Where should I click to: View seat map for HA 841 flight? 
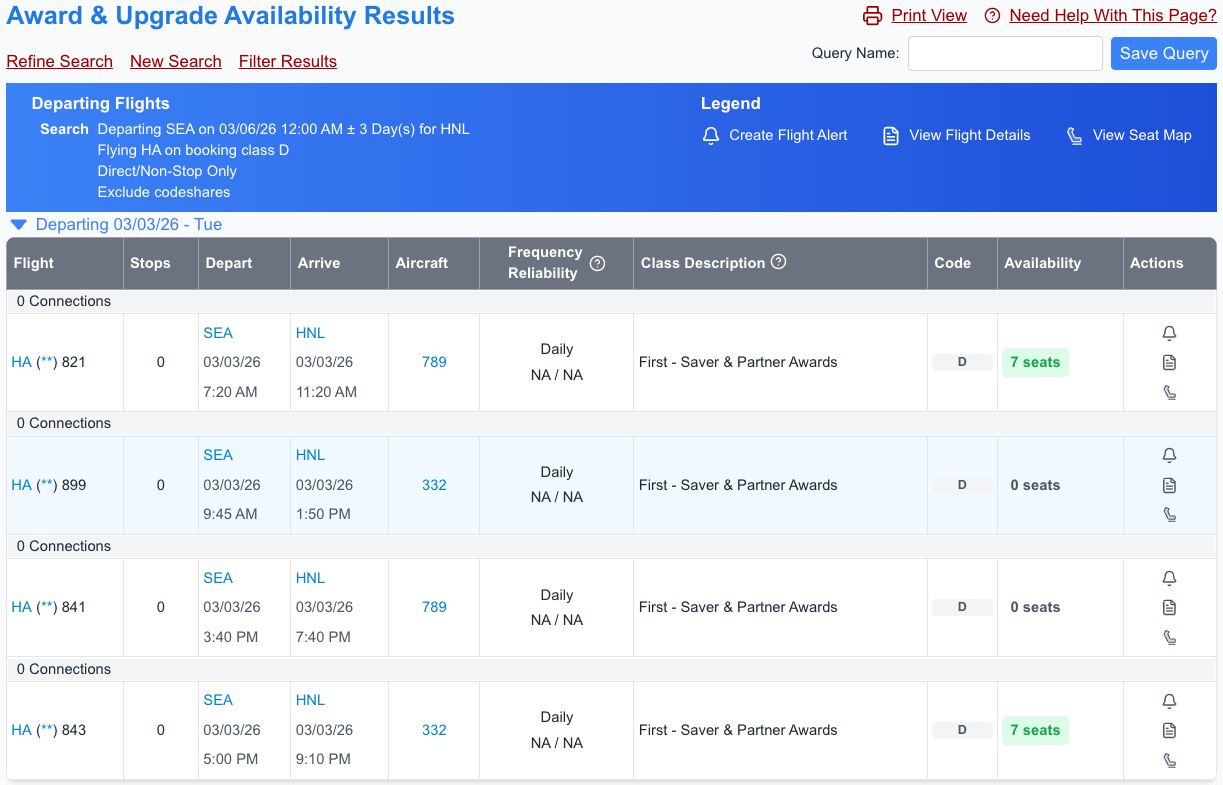1169,637
